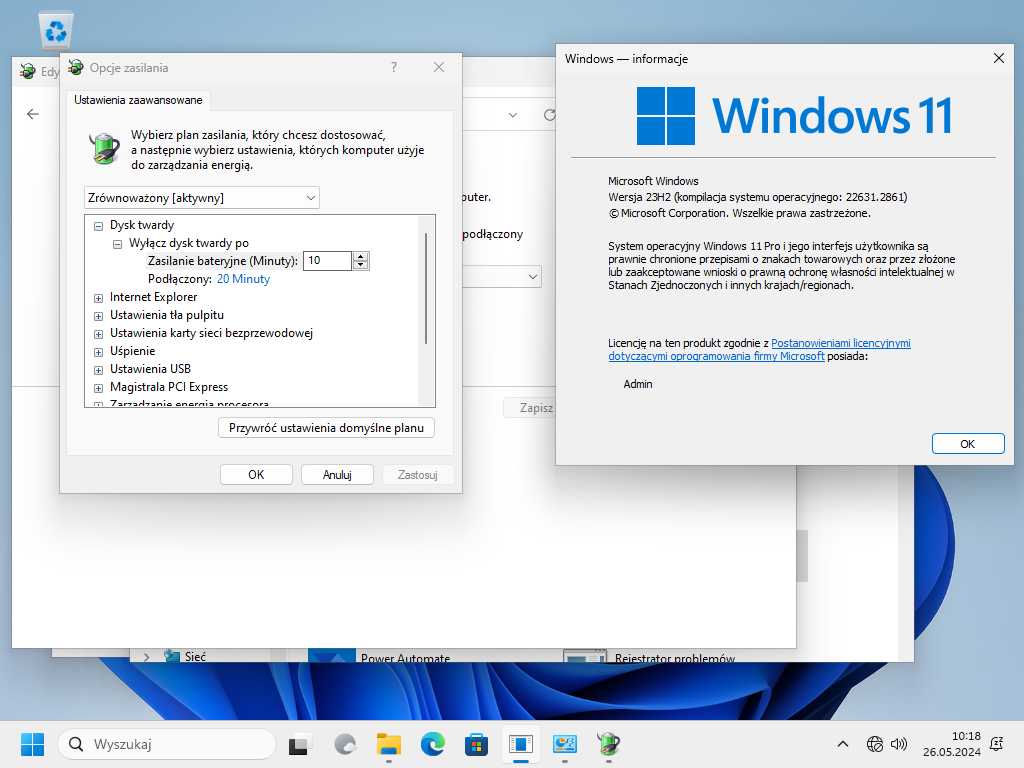Screen dimensions: 1024x768
Task: Increase battery minutes with the up spinner
Action: (x=360, y=256)
